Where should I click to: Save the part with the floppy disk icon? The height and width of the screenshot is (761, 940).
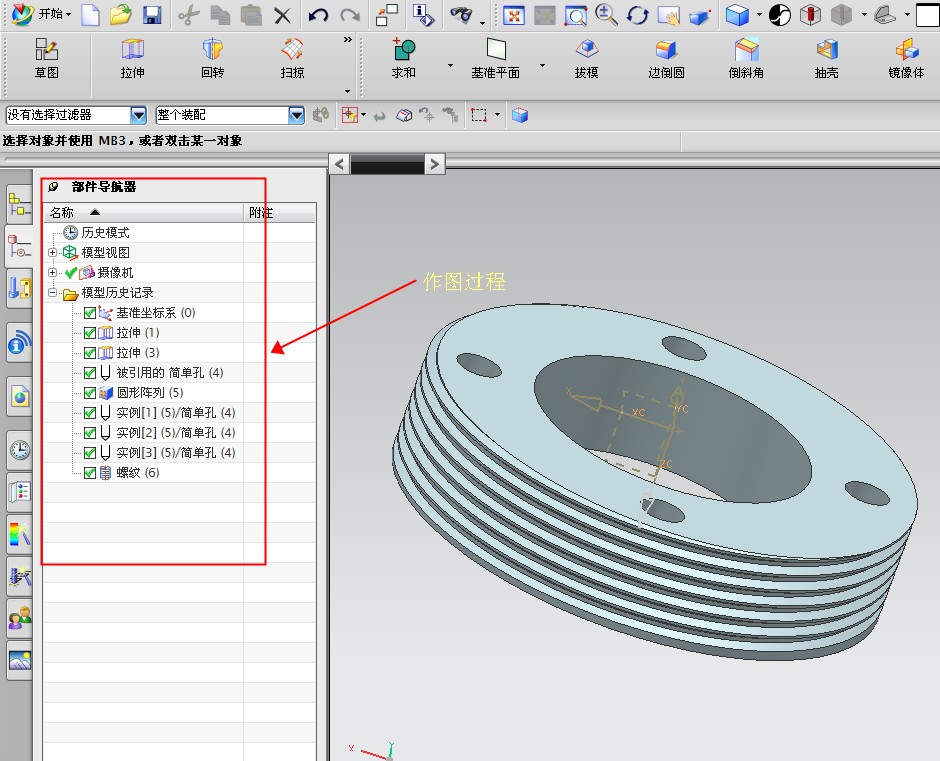[x=152, y=14]
